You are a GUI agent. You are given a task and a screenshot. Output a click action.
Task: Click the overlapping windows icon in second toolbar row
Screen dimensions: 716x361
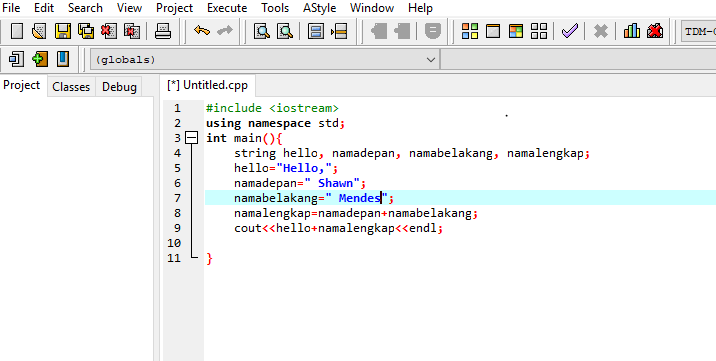[x=16, y=59]
